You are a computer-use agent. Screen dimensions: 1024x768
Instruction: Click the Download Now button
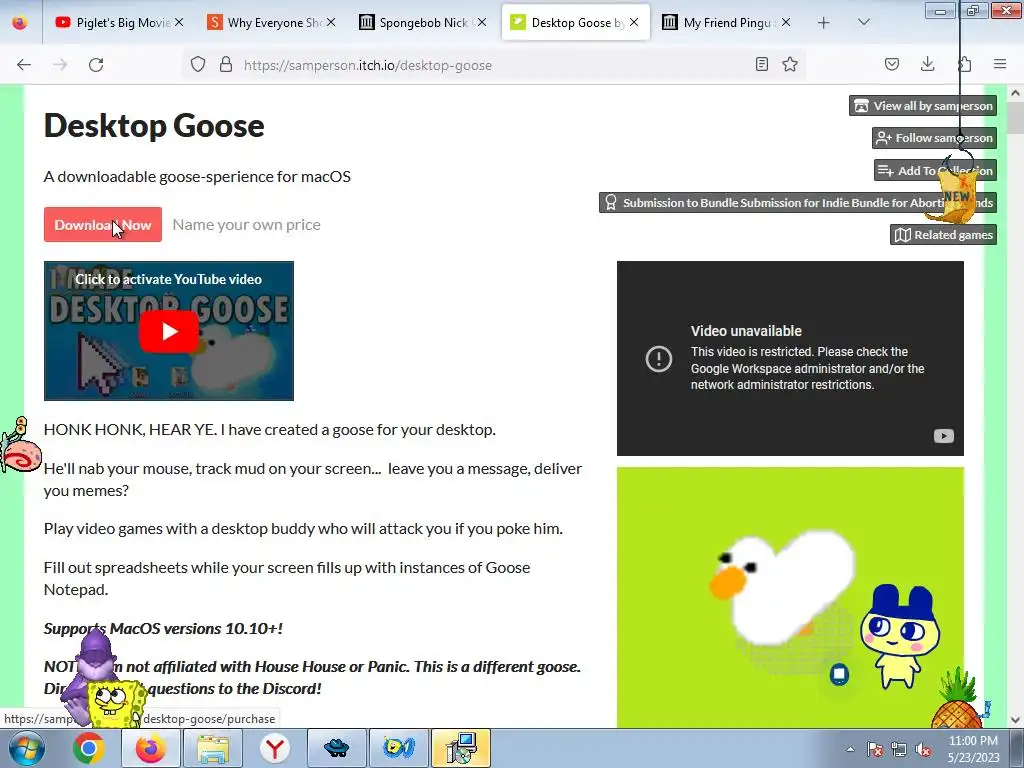(103, 225)
